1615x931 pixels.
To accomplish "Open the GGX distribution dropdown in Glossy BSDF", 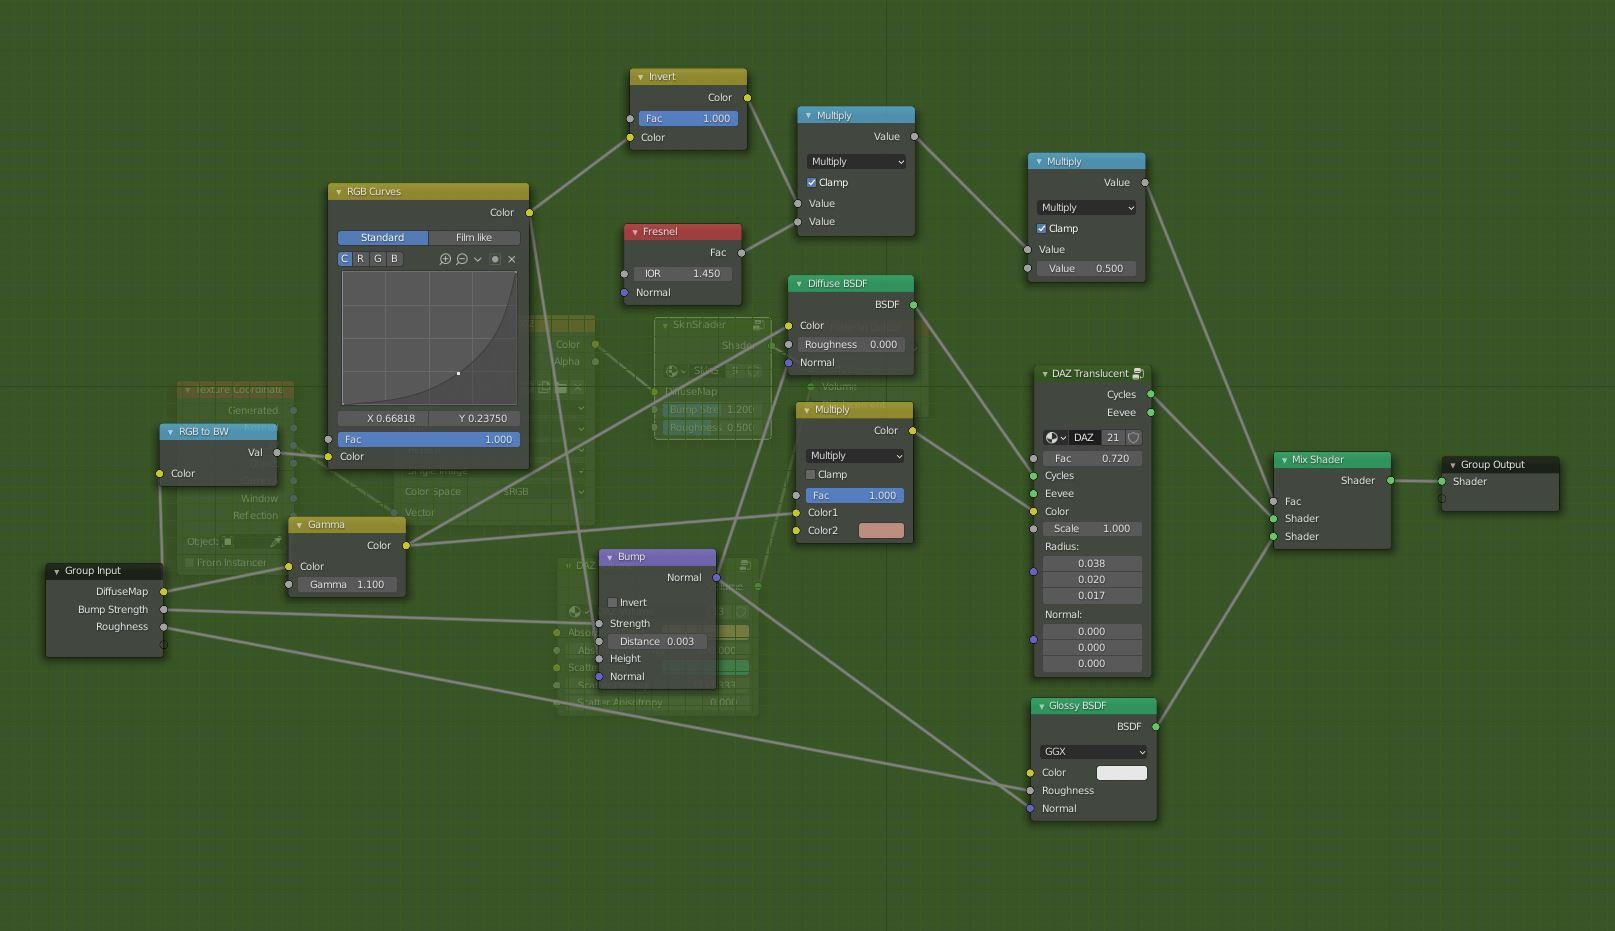I will [1094, 752].
